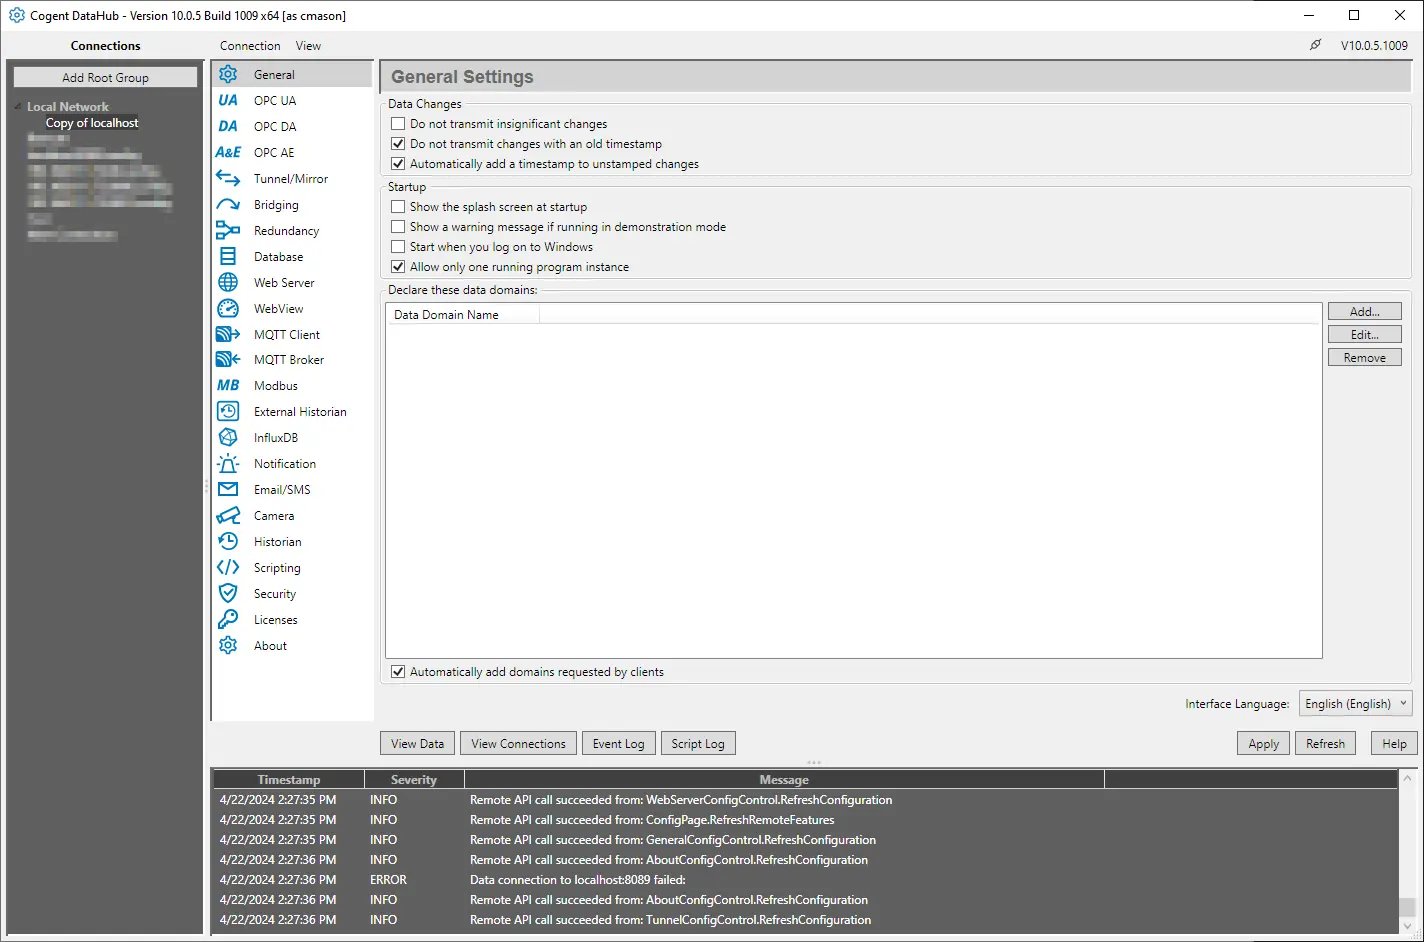Uncheck 'Automatically add domains requested by clients'
The width and height of the screenshot is (1424, 942).
point(398,671)
